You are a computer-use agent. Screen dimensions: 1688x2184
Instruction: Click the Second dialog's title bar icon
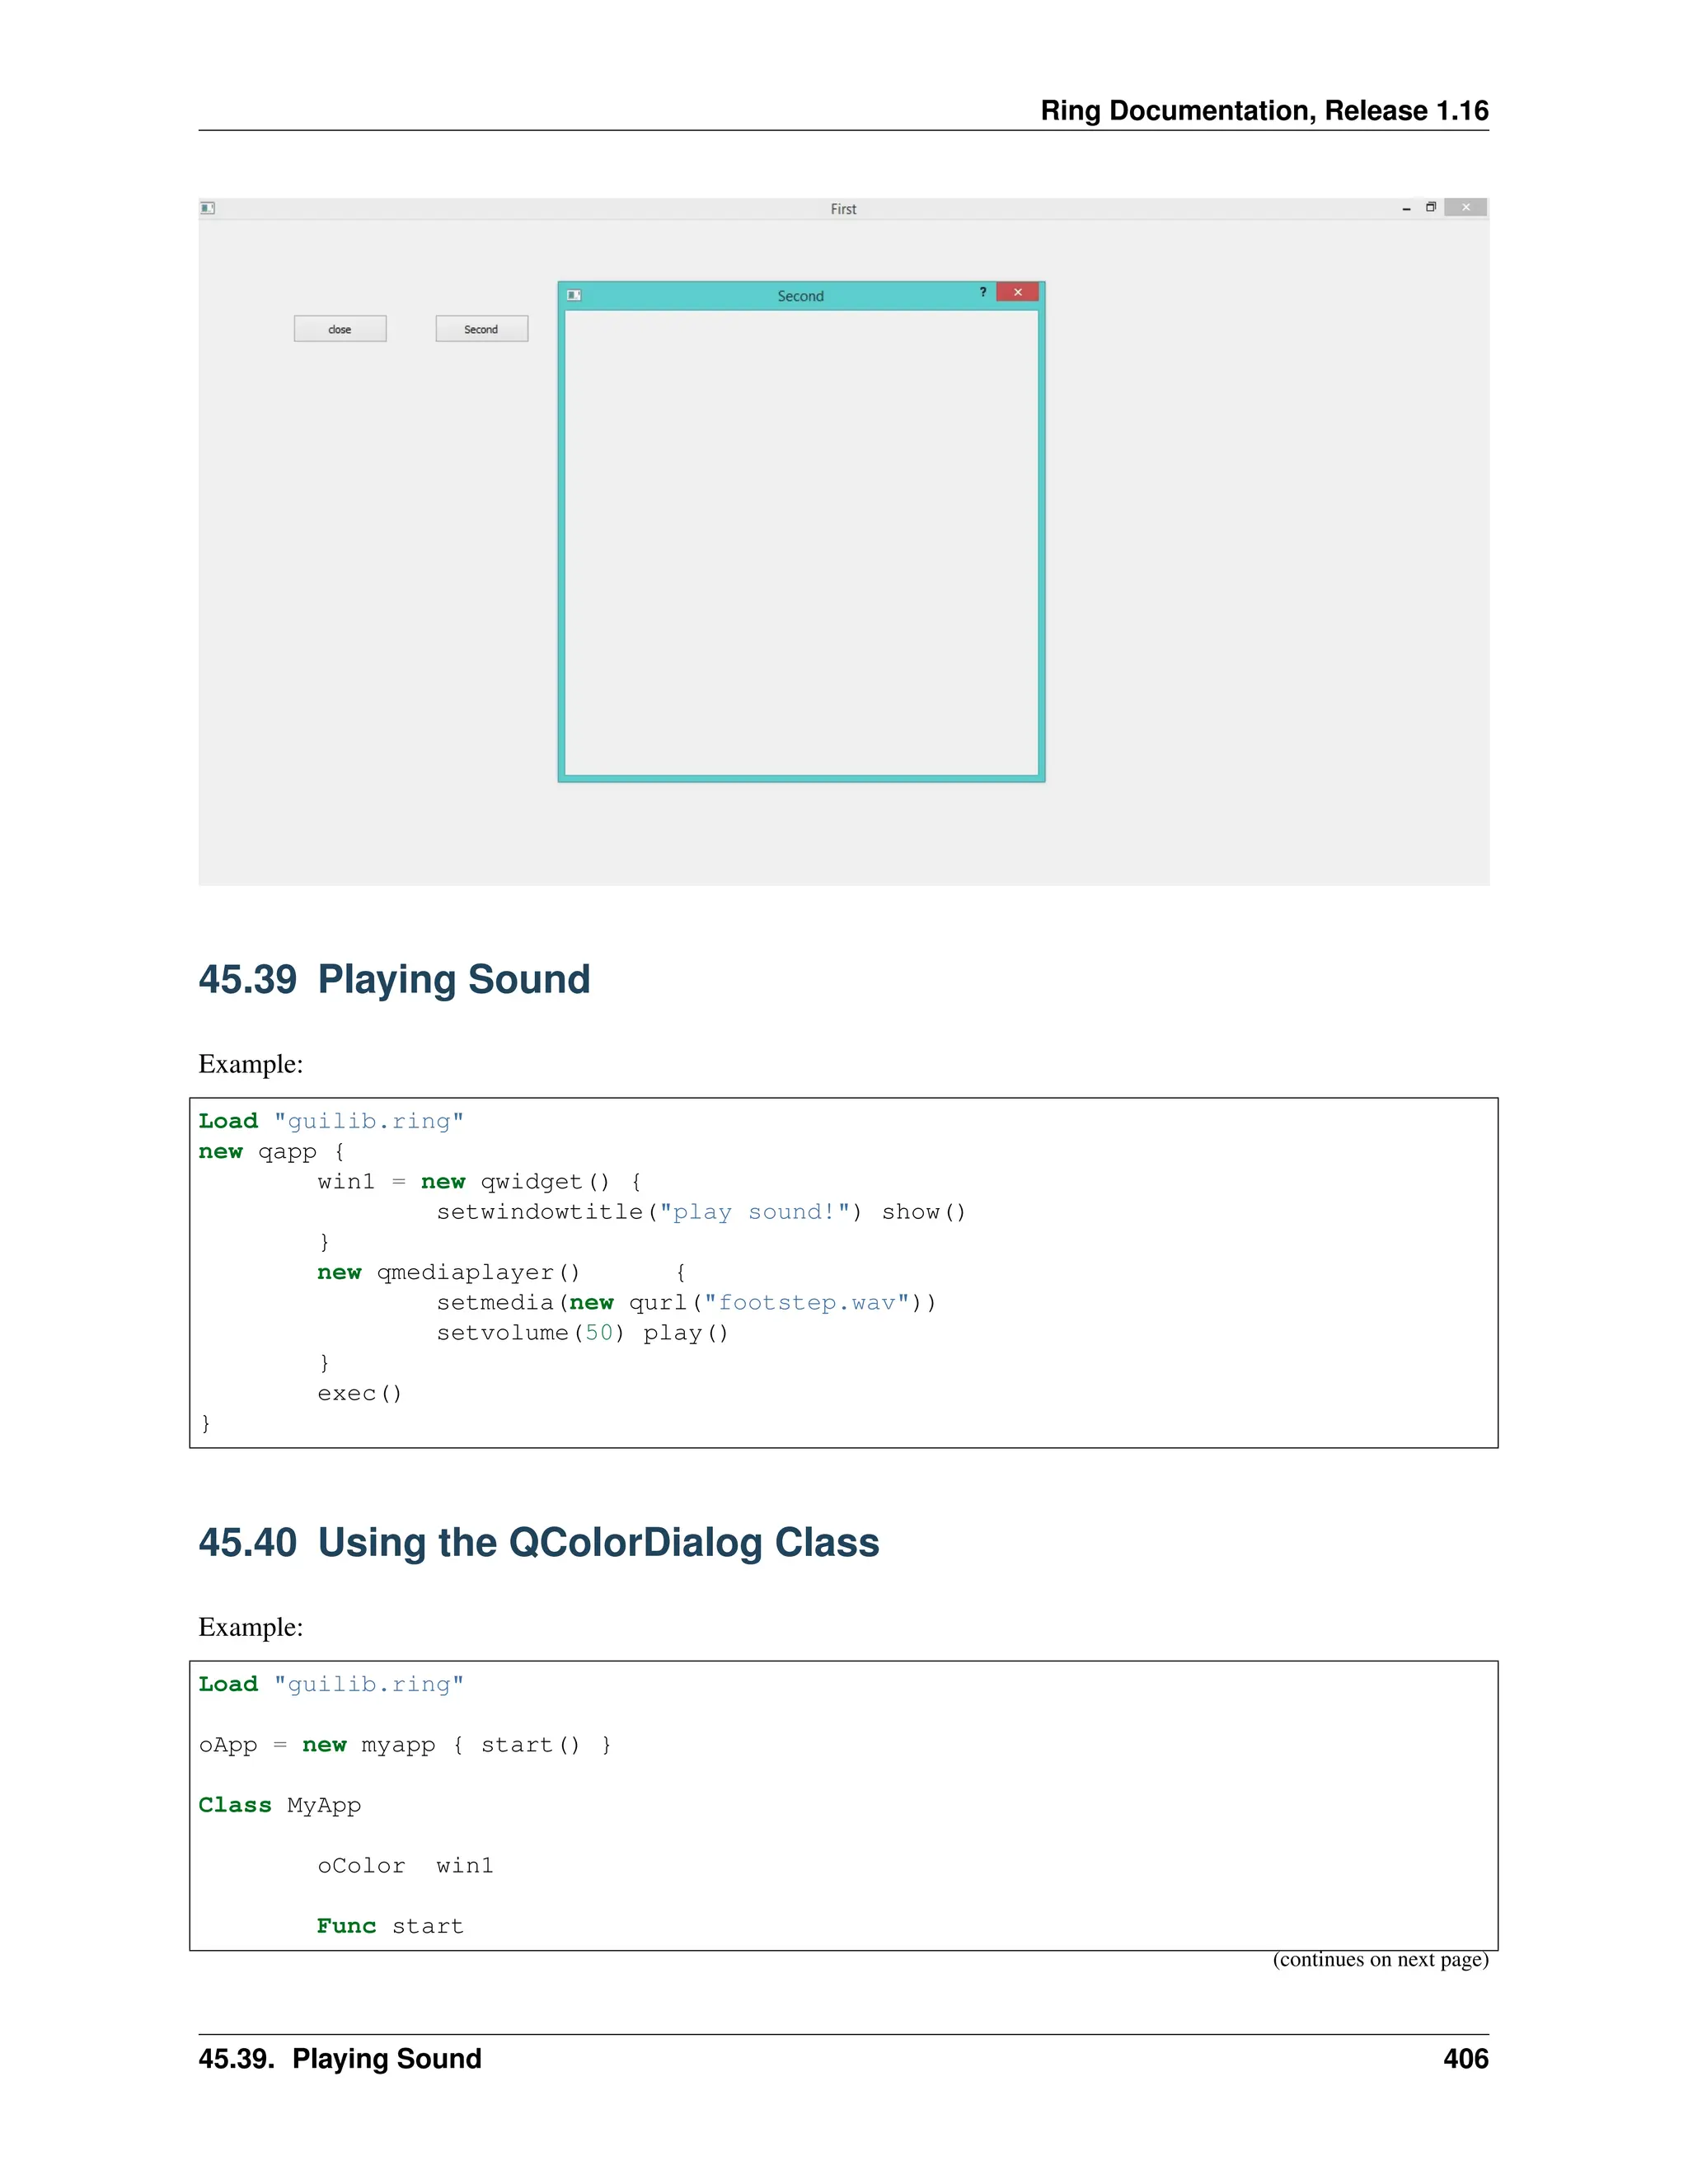pyautogui.click(x=574, y=295)
